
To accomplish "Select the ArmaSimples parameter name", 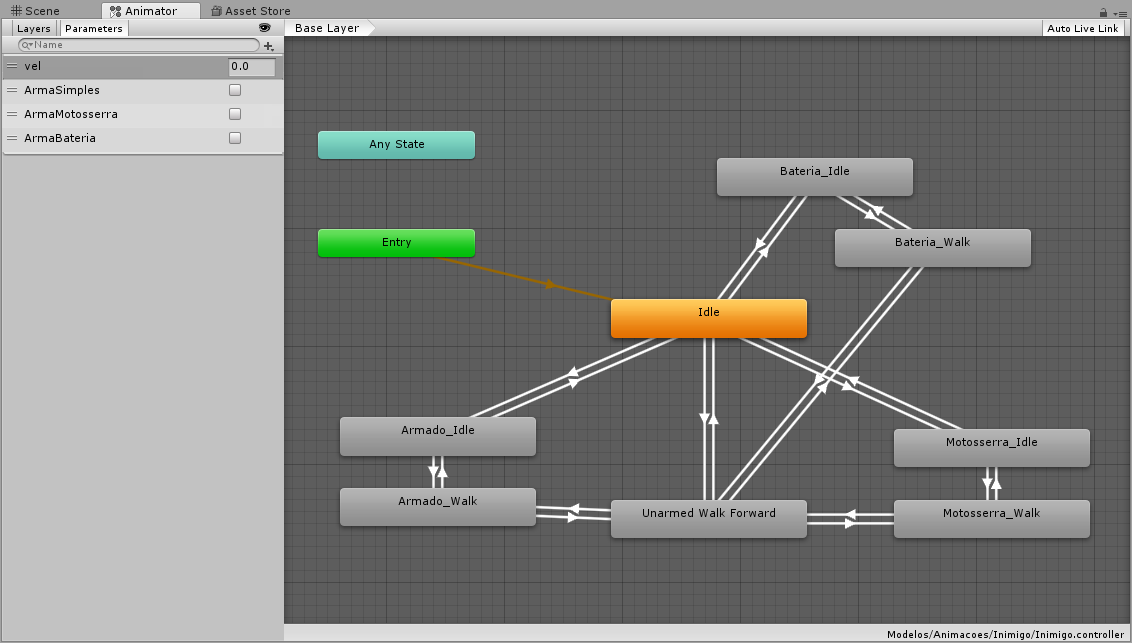I will 62,90.
